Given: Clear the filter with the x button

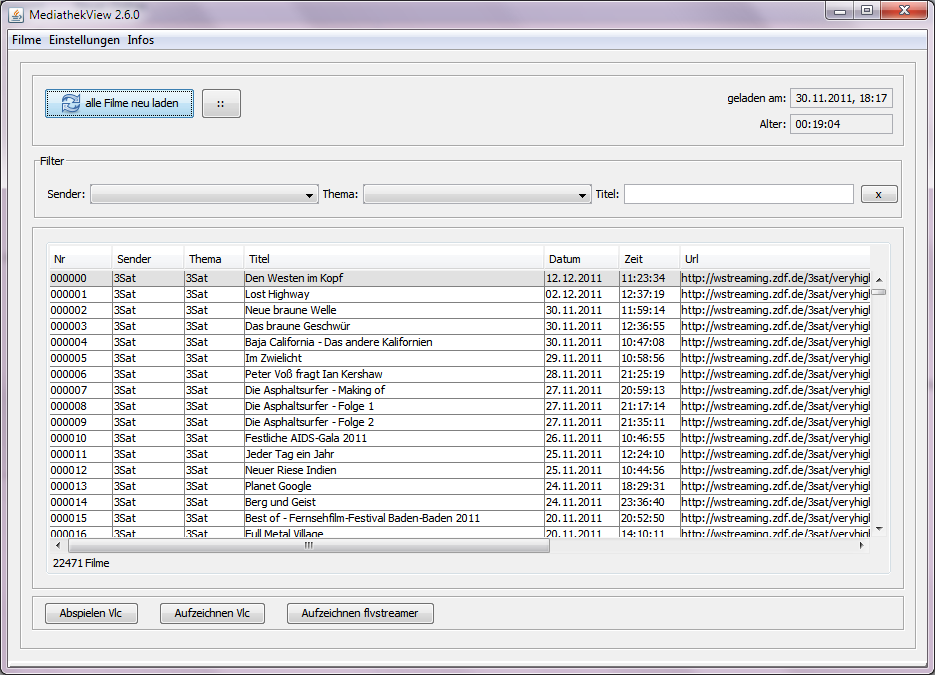Looking at the screenshot, I should tap(879, 194).
